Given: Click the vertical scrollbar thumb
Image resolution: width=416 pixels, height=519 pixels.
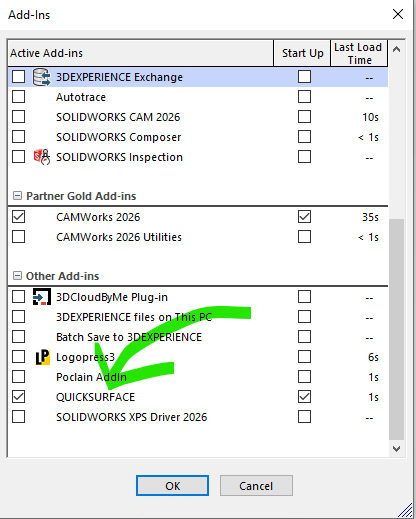Looking at the screenshot, I should coord(396,329).
